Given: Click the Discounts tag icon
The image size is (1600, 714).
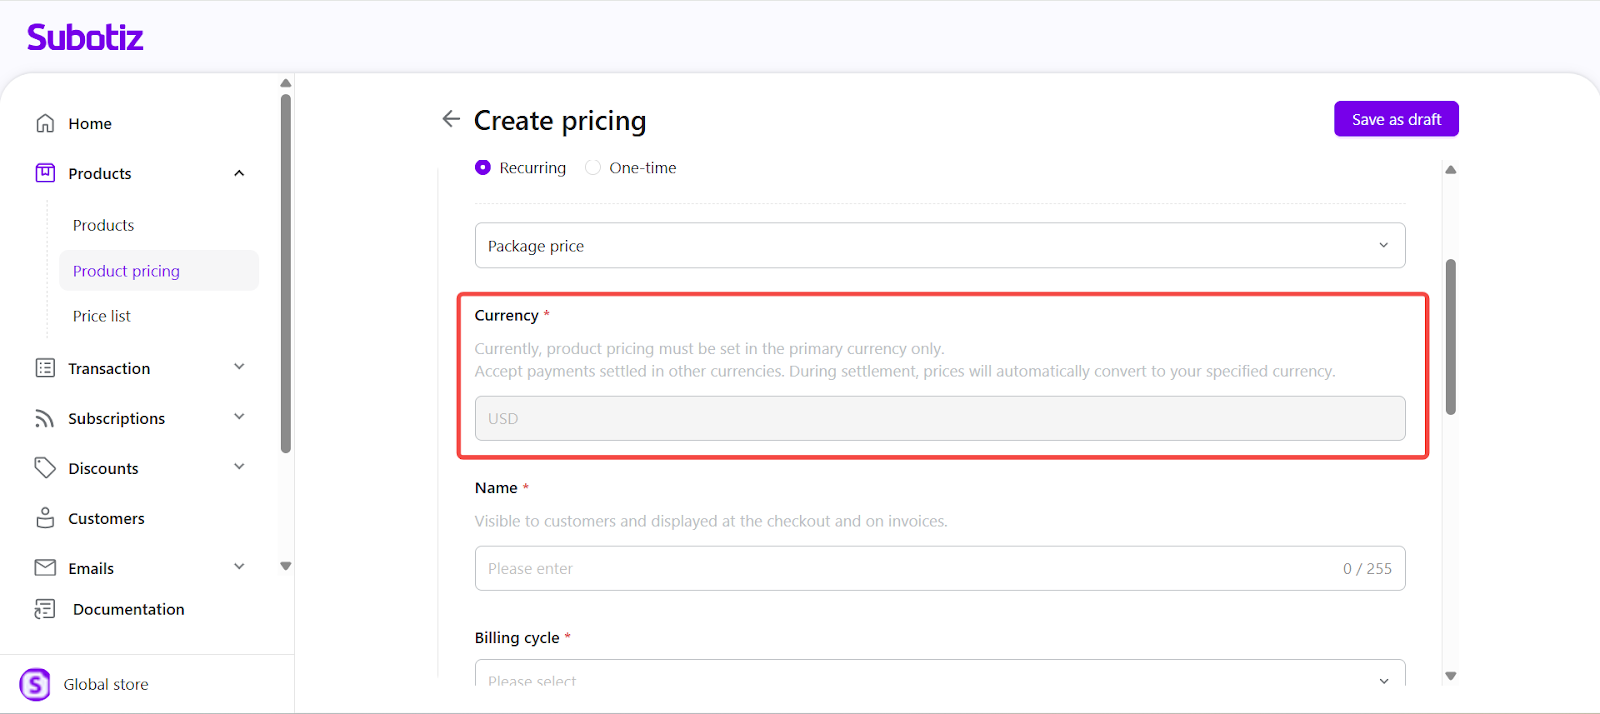Looking at the screenshot, I should coord(45,468).
